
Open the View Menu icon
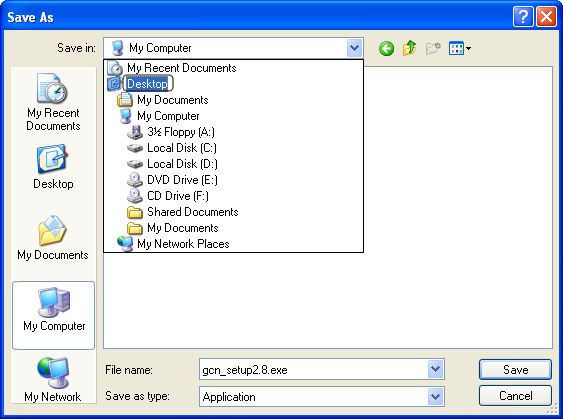pos(460,48)
